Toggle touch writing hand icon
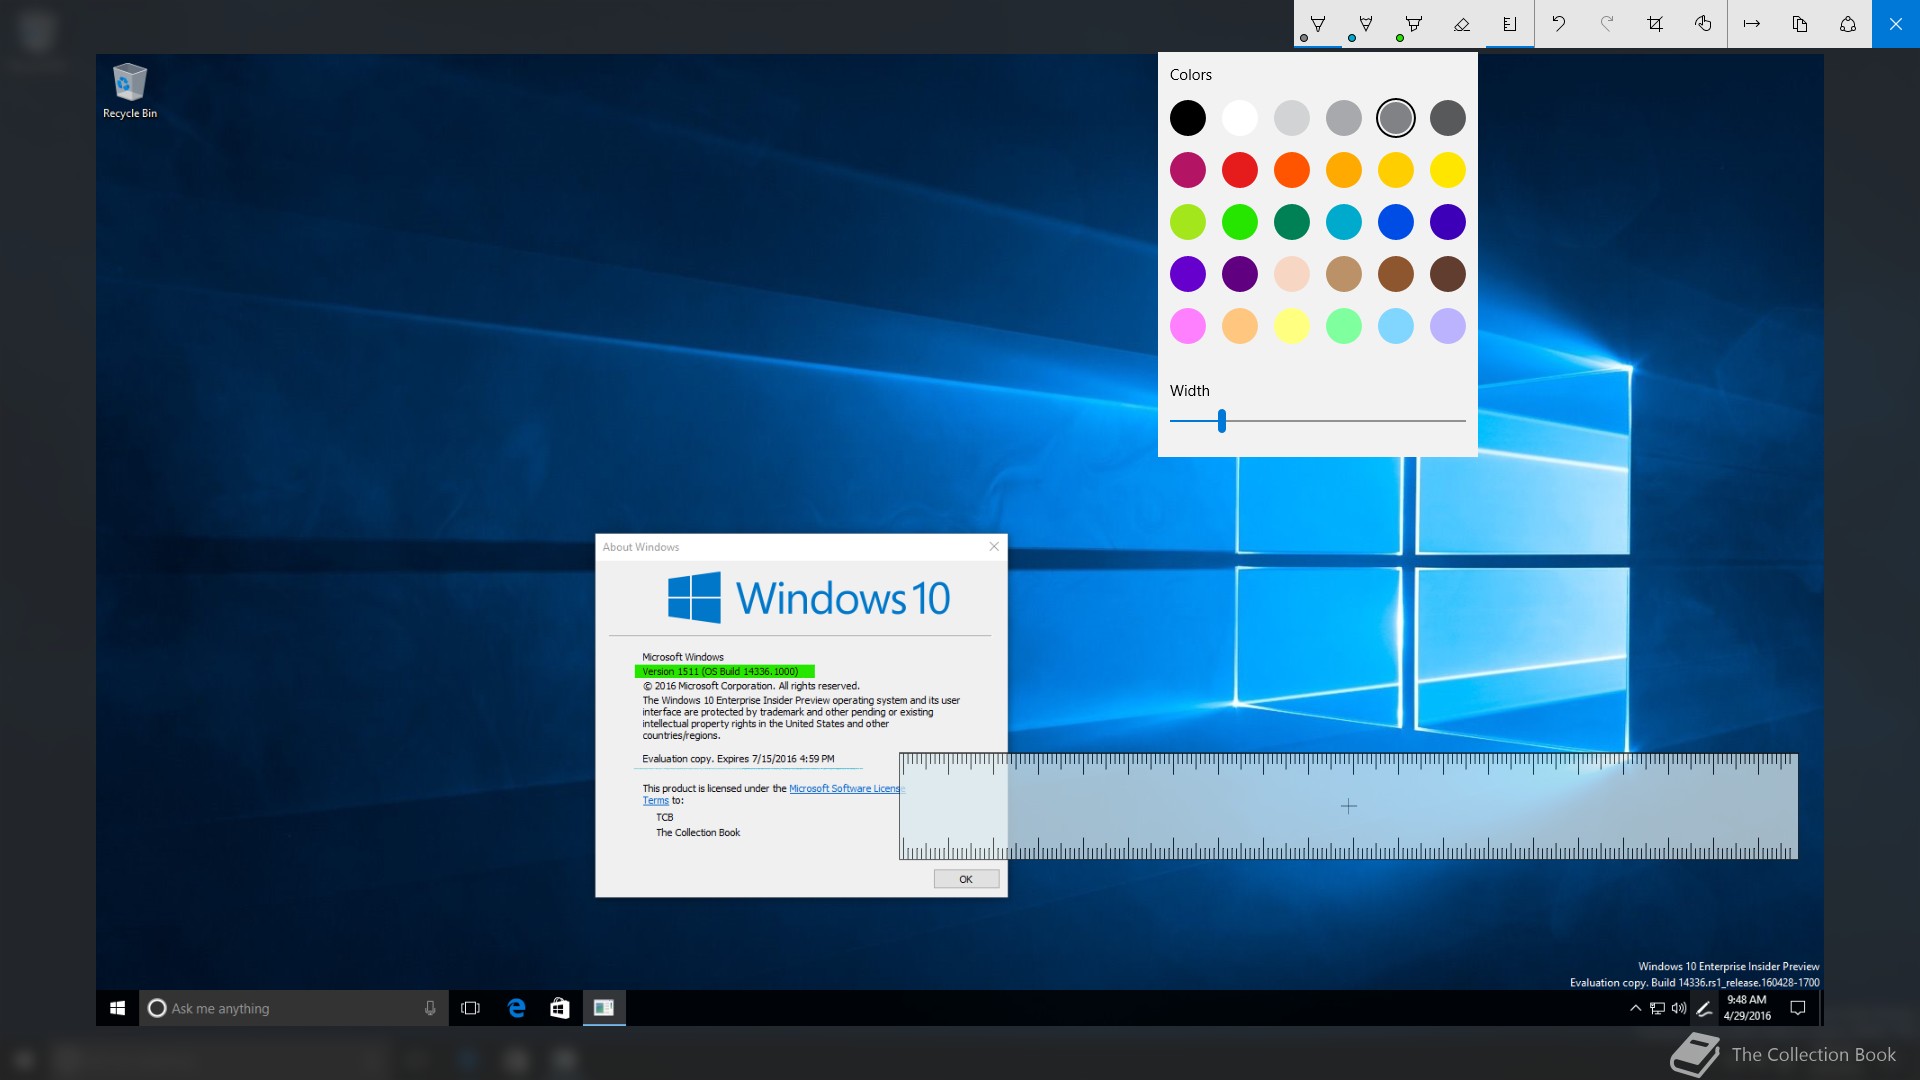Screen dimensions: 1920x1080 point(1703,24)
